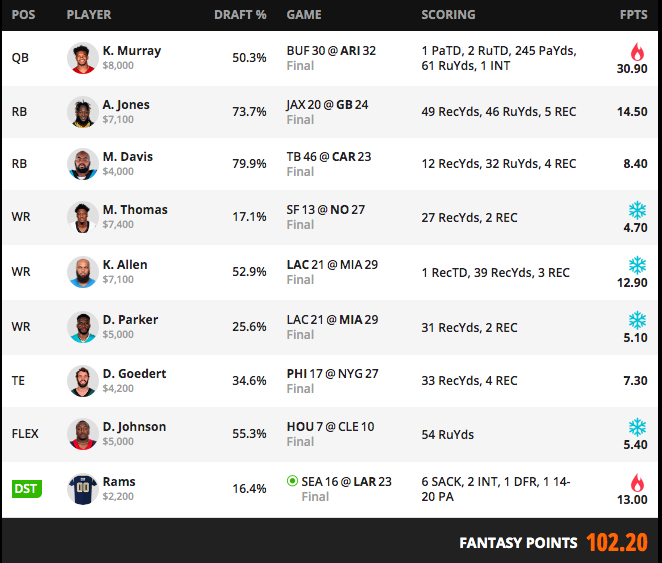This screenshot has width=662, height=563.
Task: Click the green circle indicator beside SEA 16
Action: pos(292,481)
